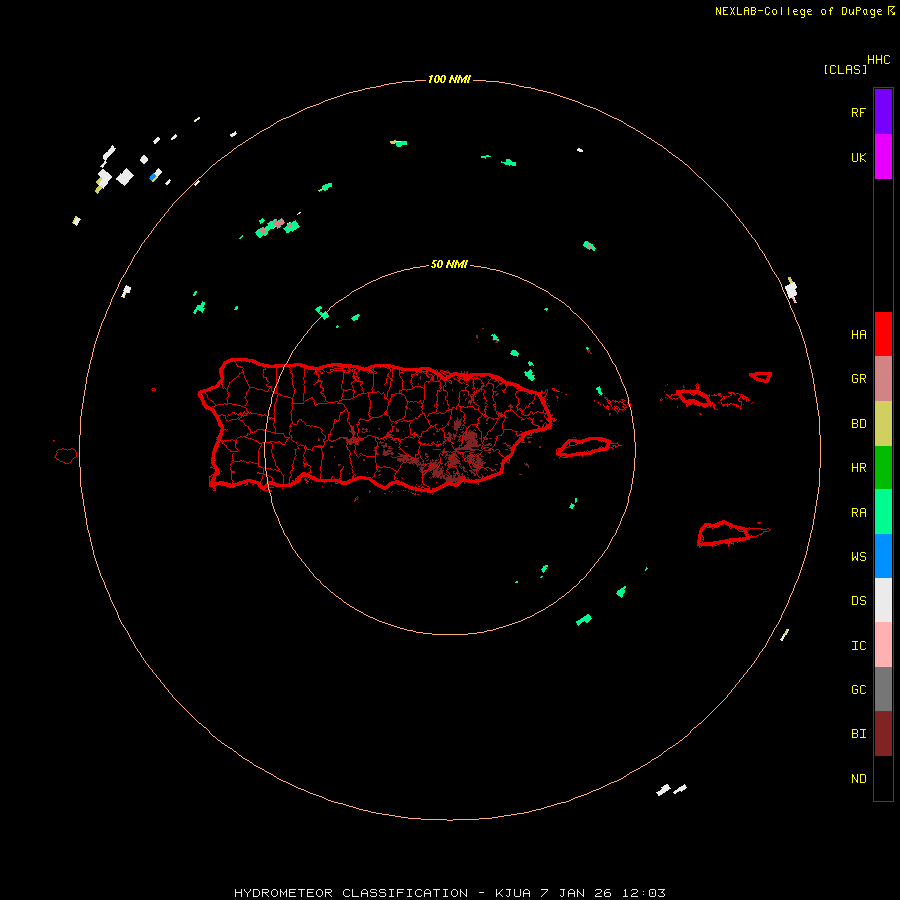
Task: Click the DS legend label
Action: [858, 601]
